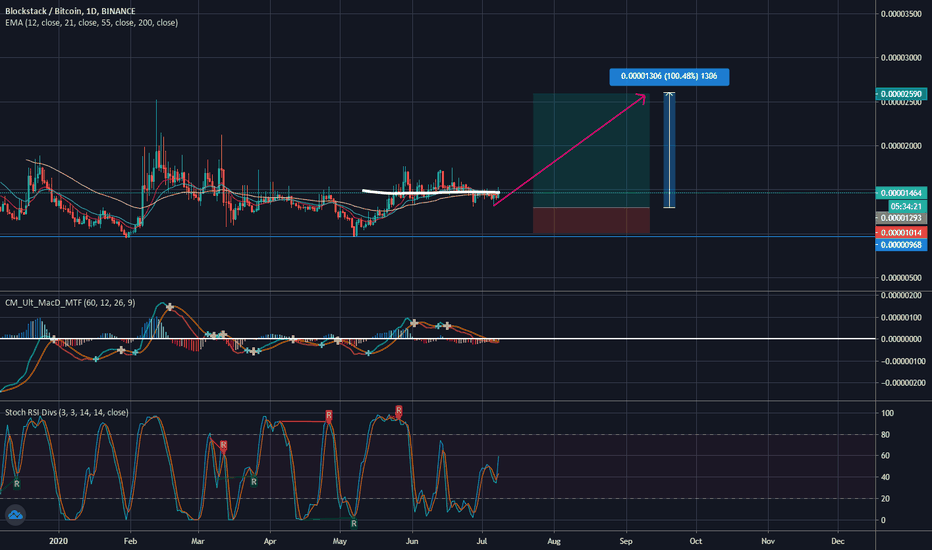Viewport: 932px width, 550px height.
Task: Click the 0.00001014 red stop price label
Action: click(901, 232)
